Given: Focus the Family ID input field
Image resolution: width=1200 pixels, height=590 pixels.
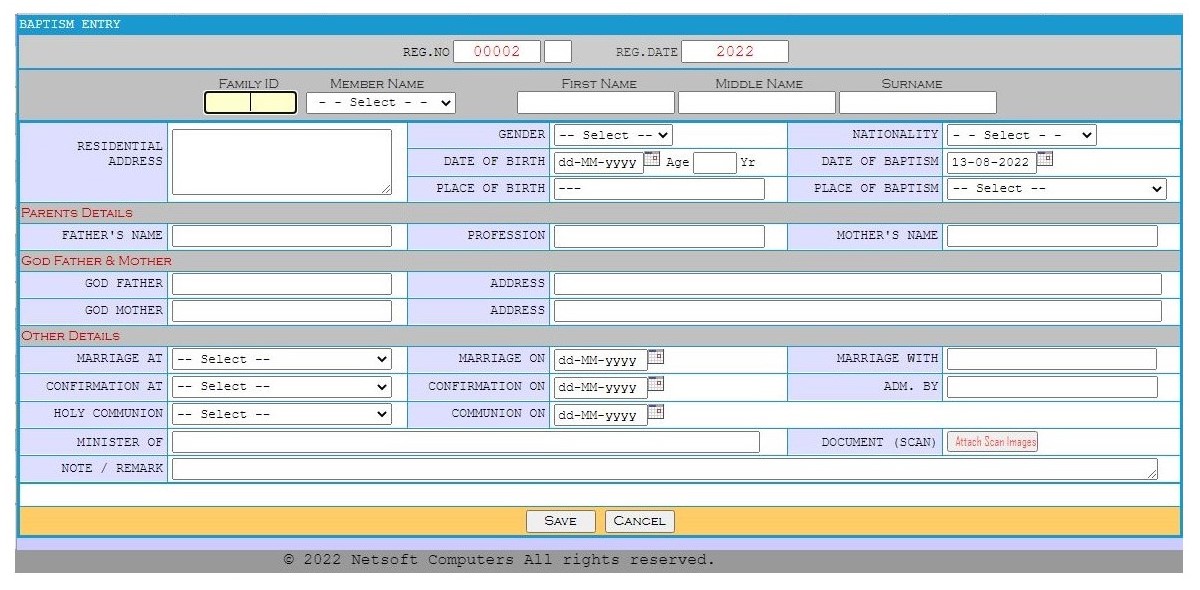Looking at the screenshot, I should pyautogui.click(x=250, y=103).
